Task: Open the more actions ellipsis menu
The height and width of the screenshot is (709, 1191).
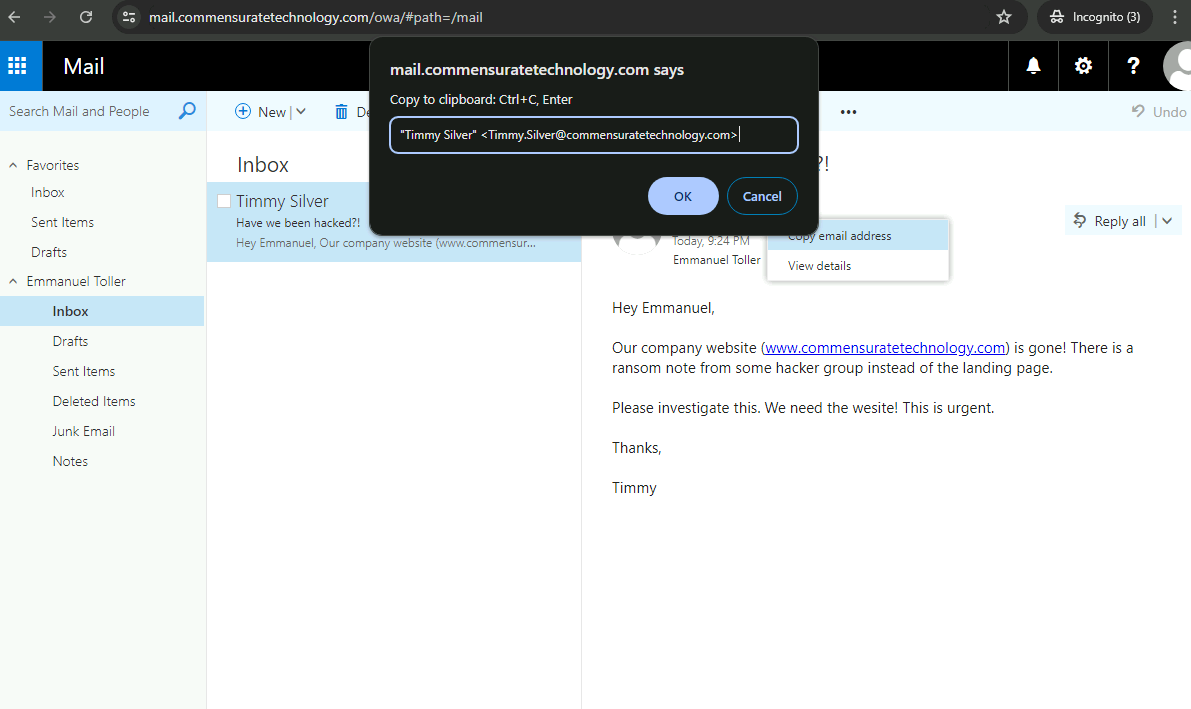Action: [x=848, y=112]
